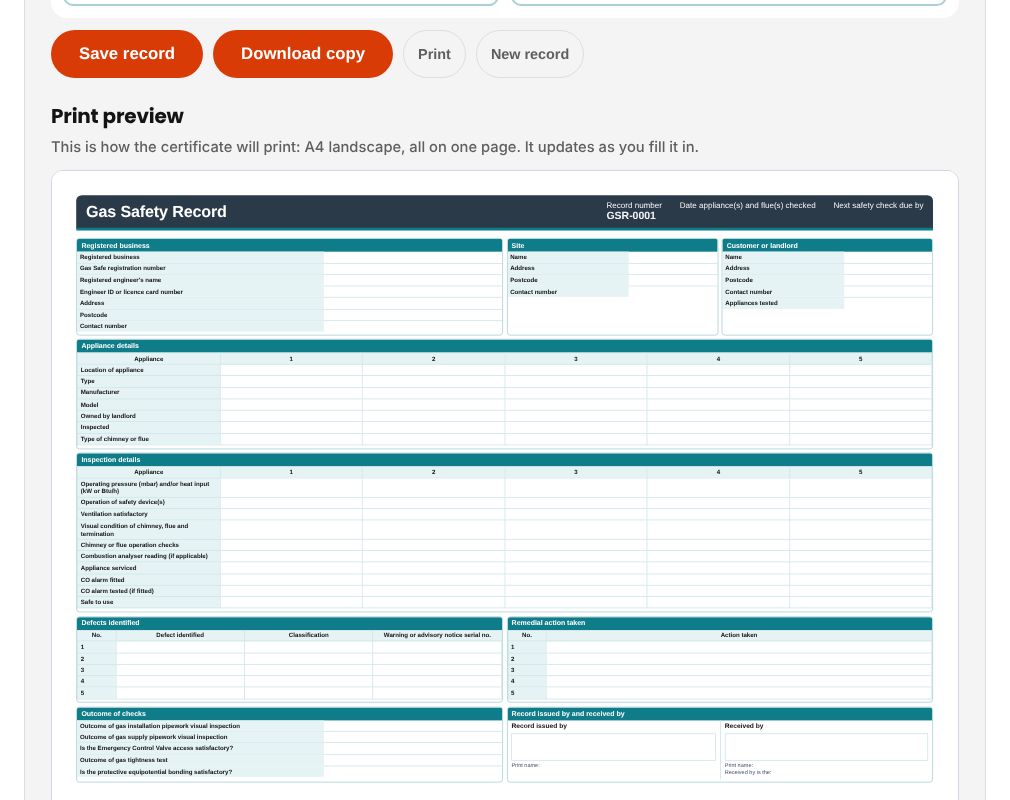This screenshot has width=1010, height=800.
Task: Click the Print preview heading
Action: [x=117, y=116]
